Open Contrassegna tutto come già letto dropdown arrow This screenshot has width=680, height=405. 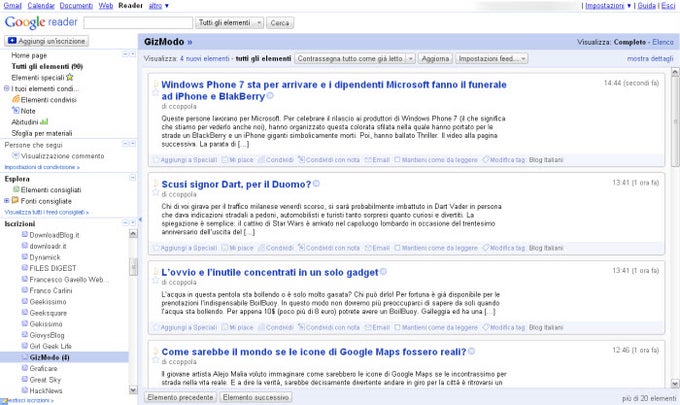click(x=411, y=59)
